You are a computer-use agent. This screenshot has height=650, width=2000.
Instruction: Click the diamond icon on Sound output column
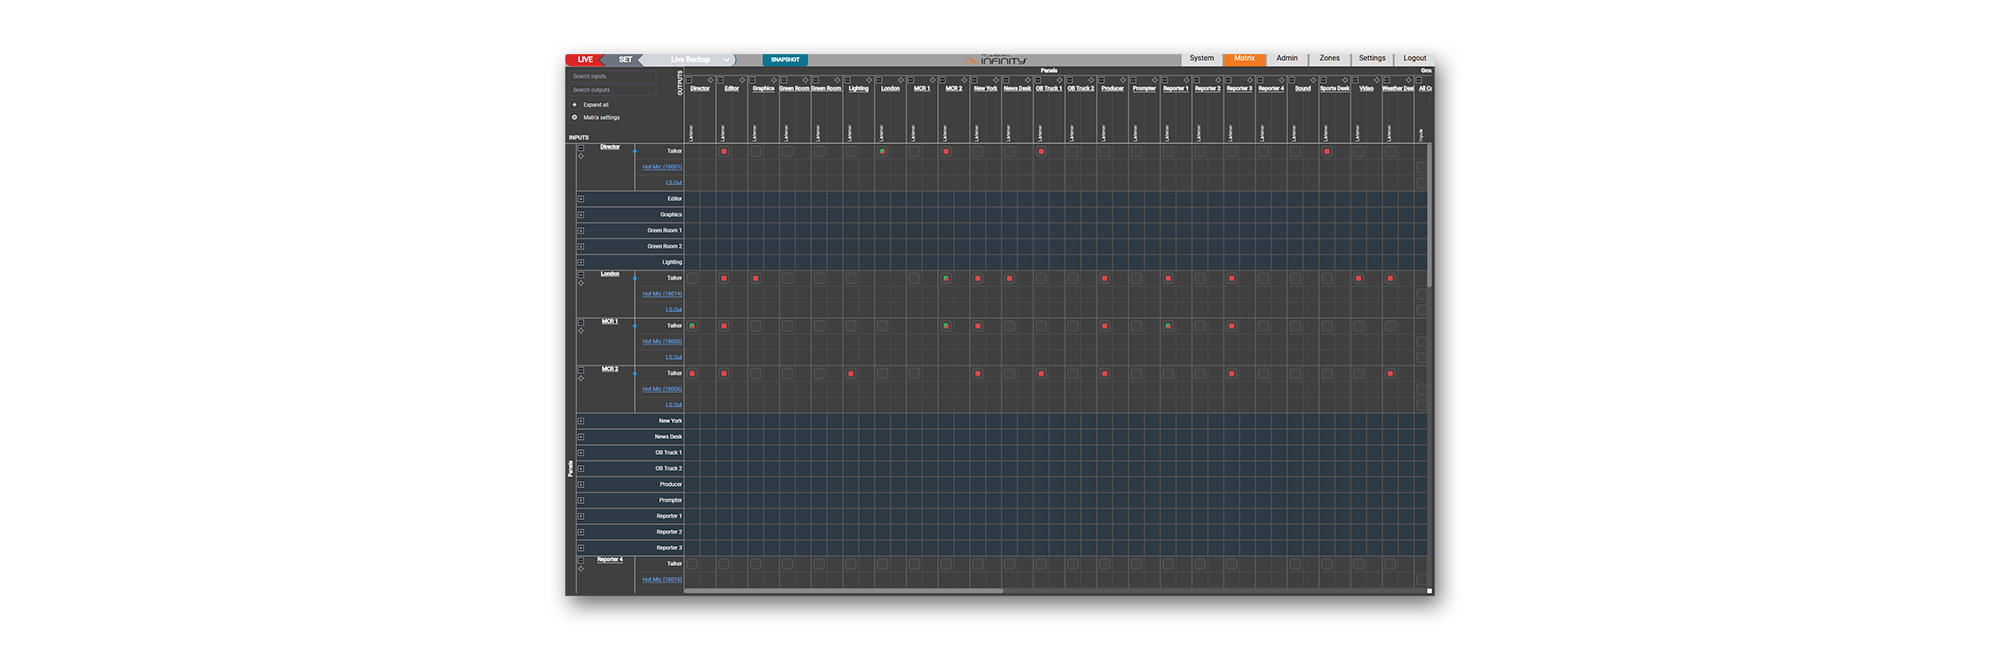pyautogui.click(x=1313, y=80)
